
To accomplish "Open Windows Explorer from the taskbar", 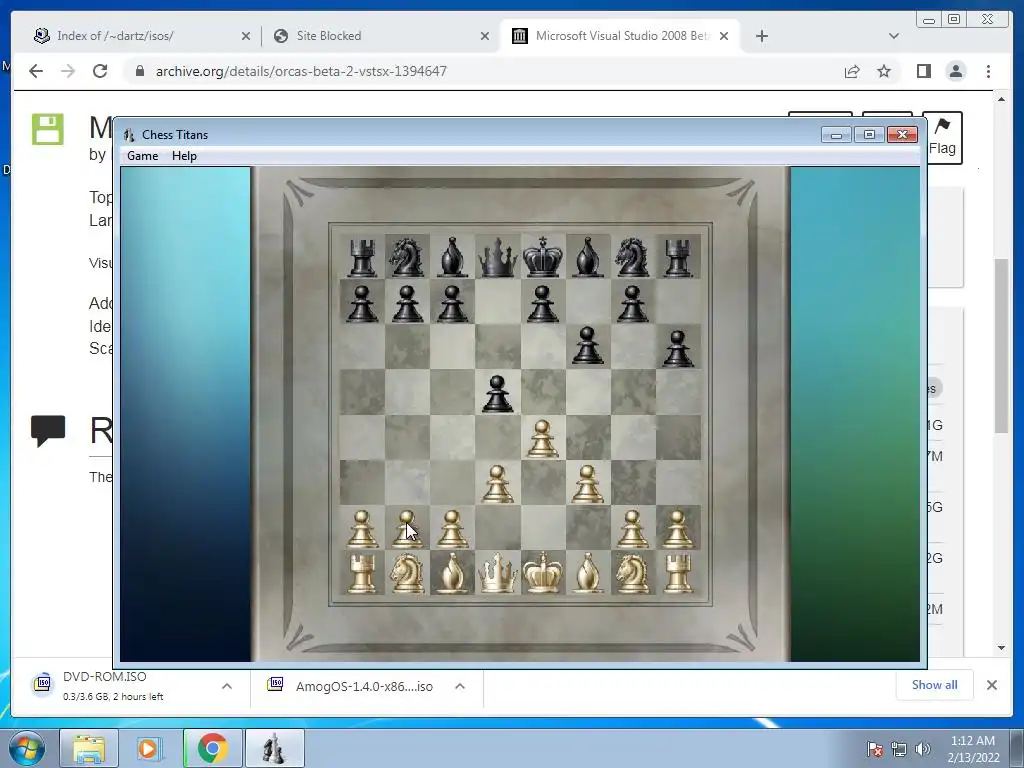I will 89,748.
